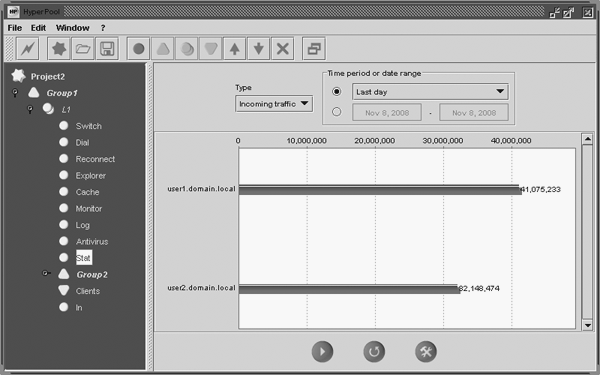Collapse the Group1 tree node handle

(x=15, y=93)
